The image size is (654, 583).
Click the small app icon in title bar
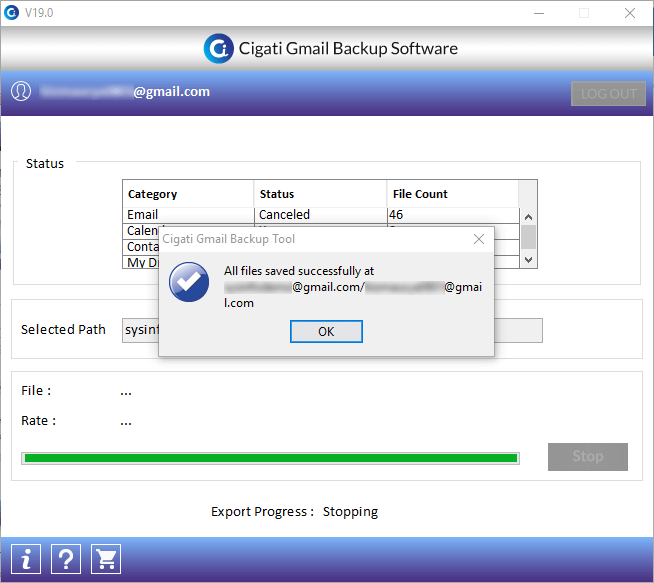[11, 13]
